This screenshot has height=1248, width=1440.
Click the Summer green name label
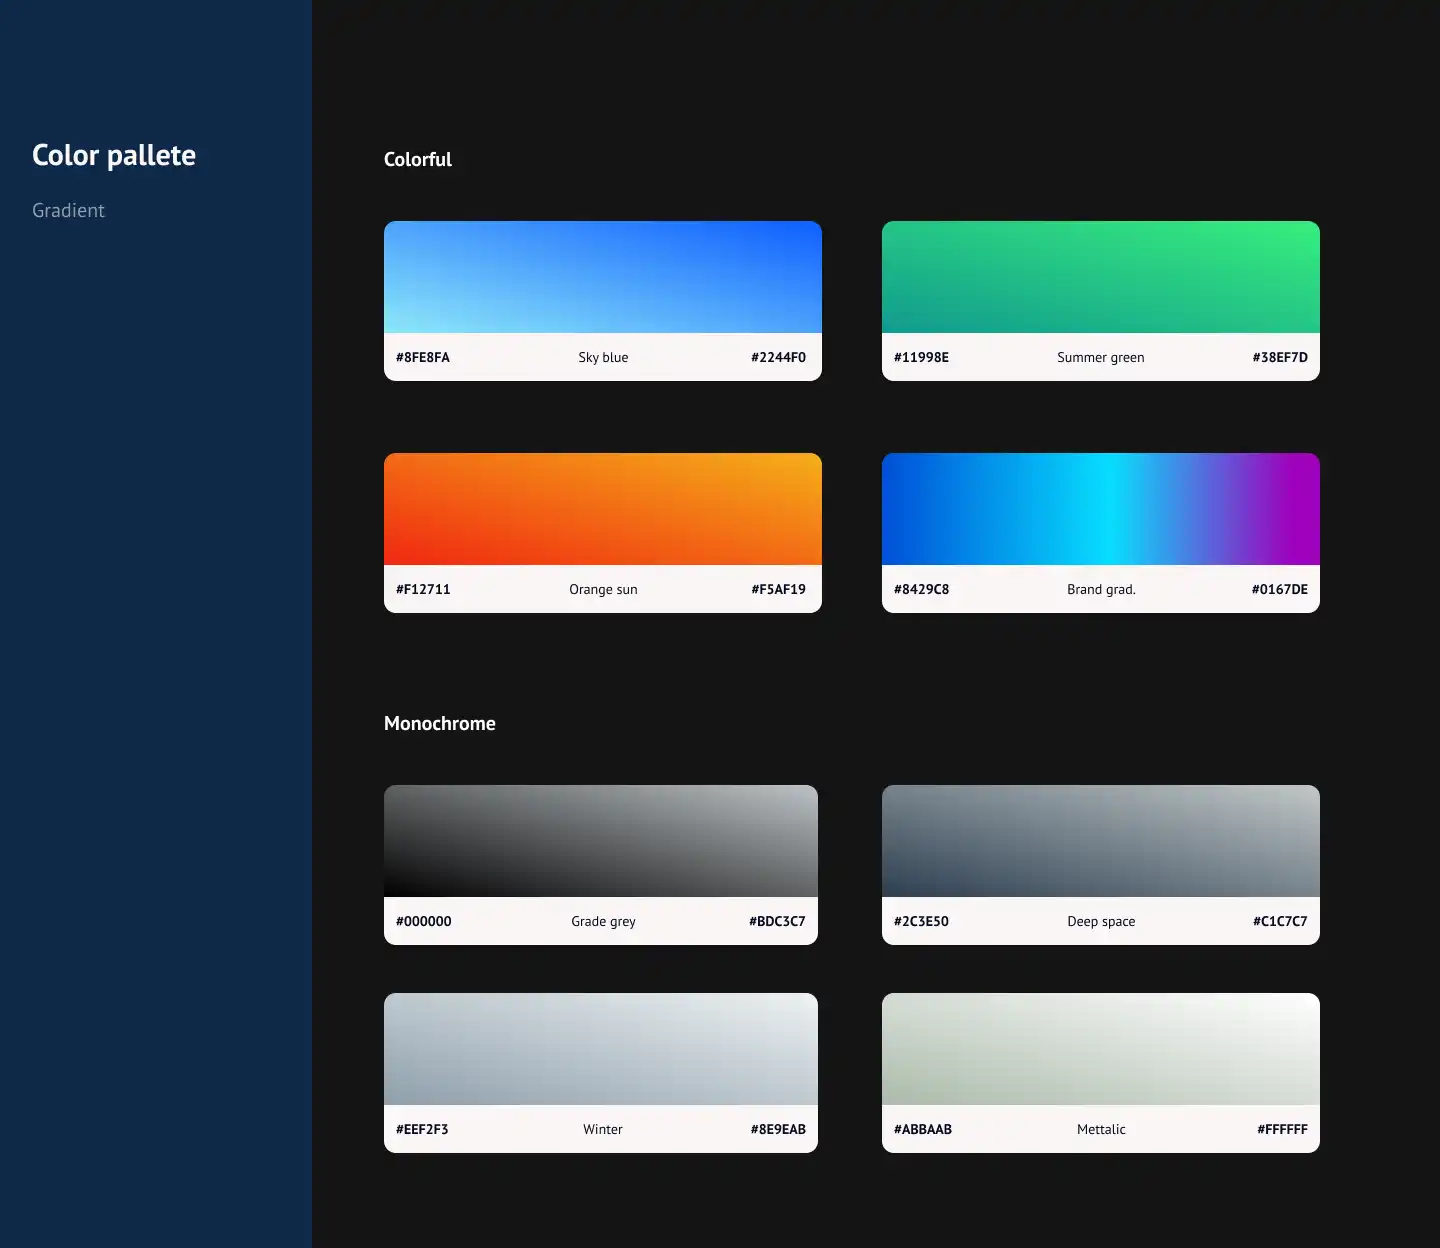click(x=1101, y=357)
